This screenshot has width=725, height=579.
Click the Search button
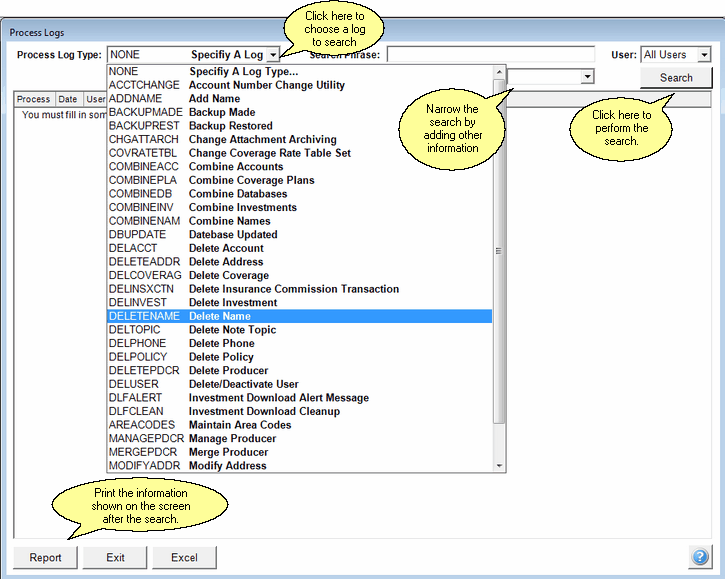point(676,78)
